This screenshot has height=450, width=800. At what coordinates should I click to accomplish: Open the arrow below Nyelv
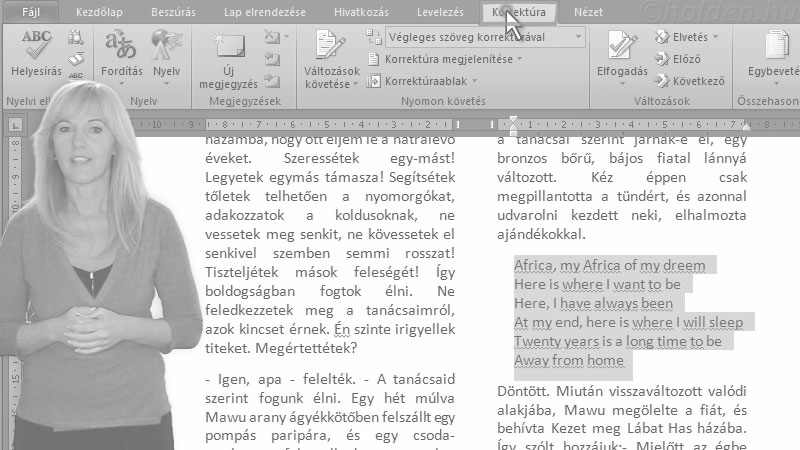point(166,84)
